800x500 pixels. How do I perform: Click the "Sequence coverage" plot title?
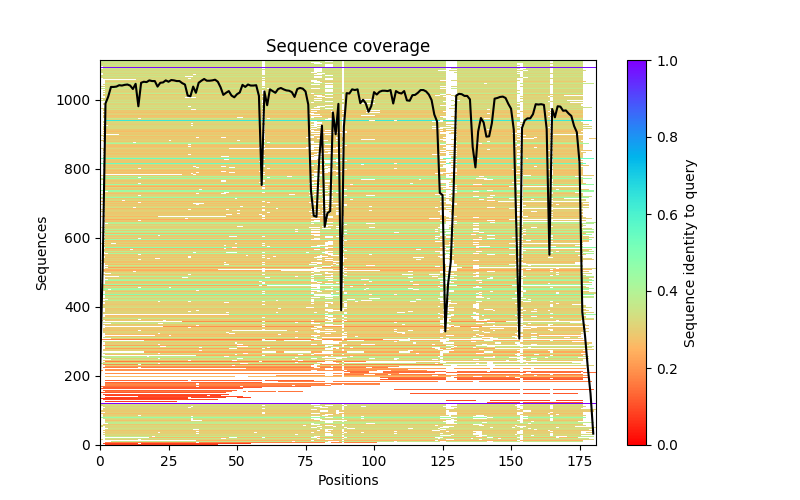coord(347,47)
